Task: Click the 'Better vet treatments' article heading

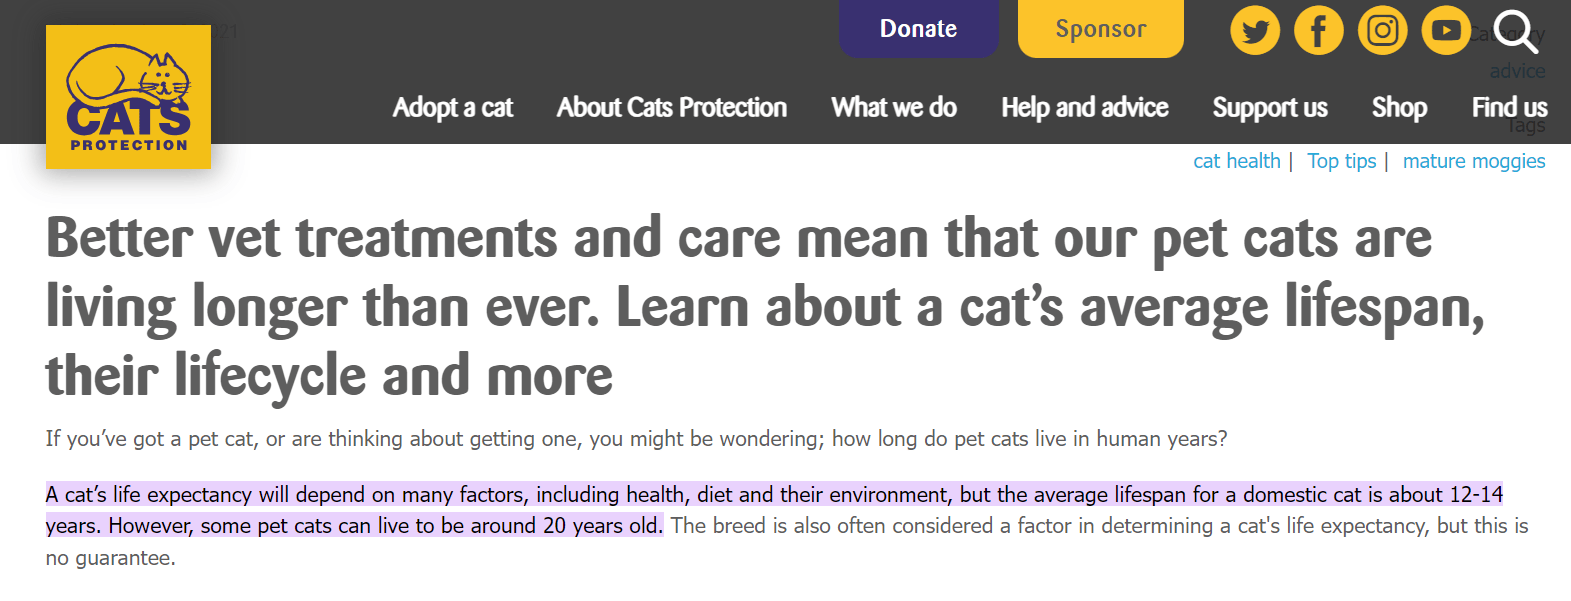Action: point(739,306)
